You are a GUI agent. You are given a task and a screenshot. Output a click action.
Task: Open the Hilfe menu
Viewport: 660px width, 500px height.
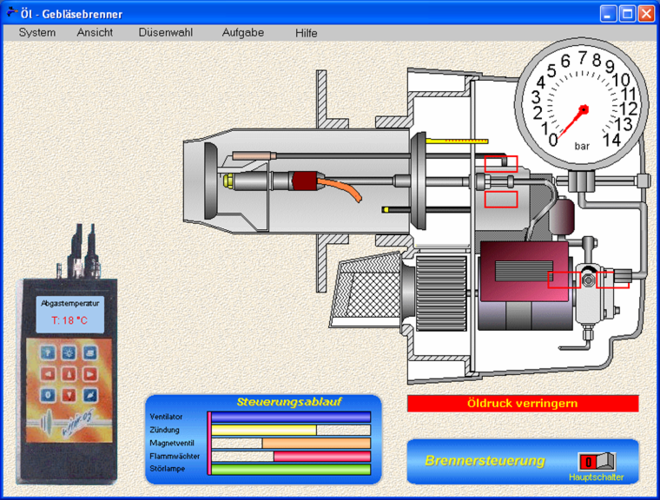click(306, 32)
